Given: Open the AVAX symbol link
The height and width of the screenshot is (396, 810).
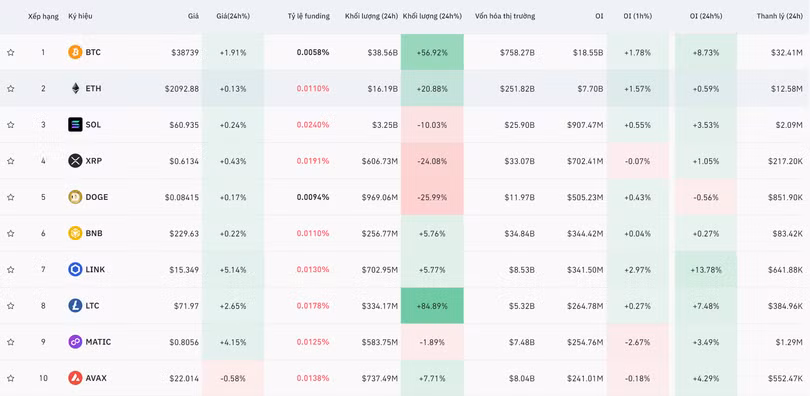Looking at the screenshot, I should coord(96,378).
